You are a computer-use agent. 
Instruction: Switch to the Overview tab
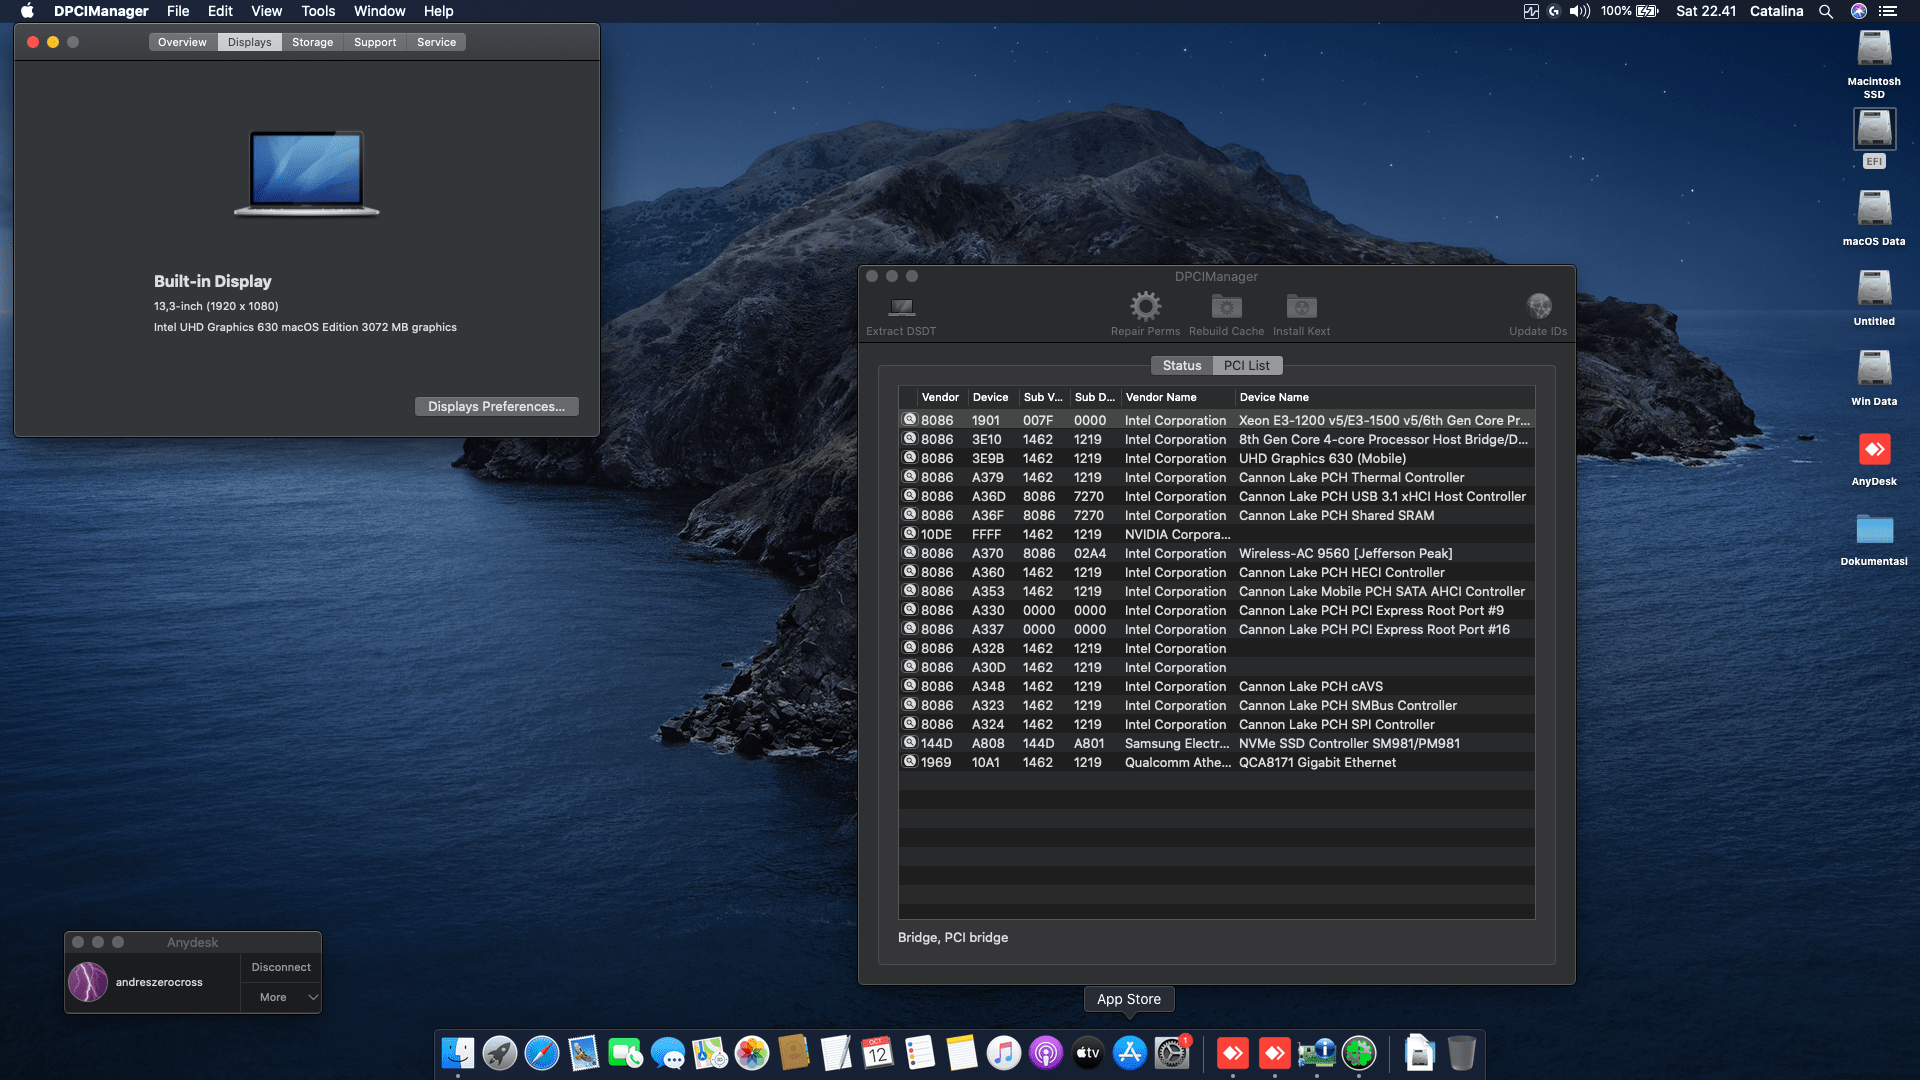pos(182,42)
